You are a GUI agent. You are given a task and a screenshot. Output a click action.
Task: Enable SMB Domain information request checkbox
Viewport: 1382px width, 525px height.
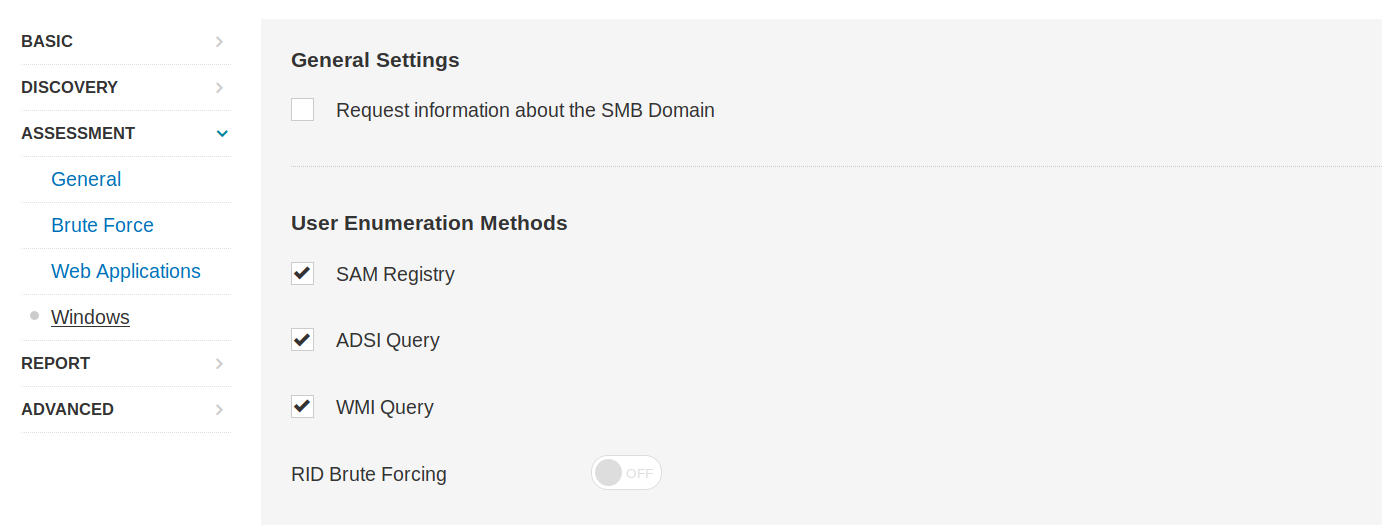(302, 110)
